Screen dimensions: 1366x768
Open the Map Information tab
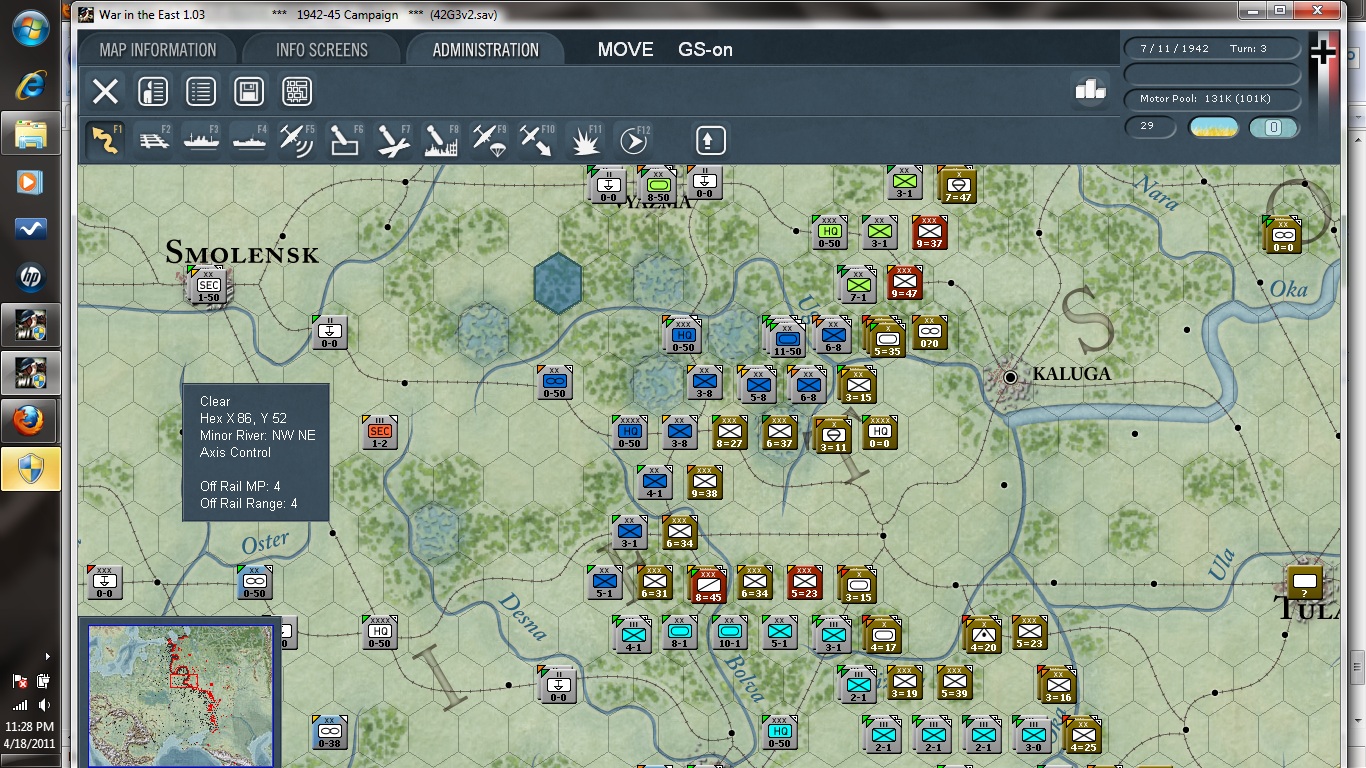point(158,49)
